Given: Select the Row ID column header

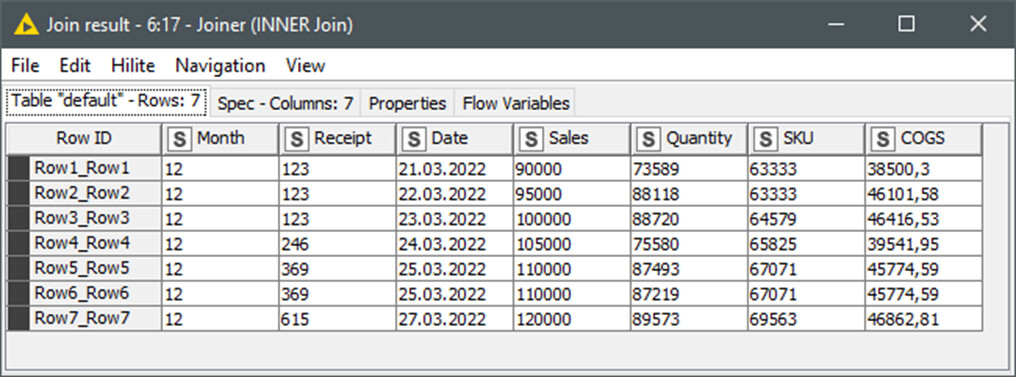Looking at the screenshot, I should pyautogui.click(x=84, y=139).
